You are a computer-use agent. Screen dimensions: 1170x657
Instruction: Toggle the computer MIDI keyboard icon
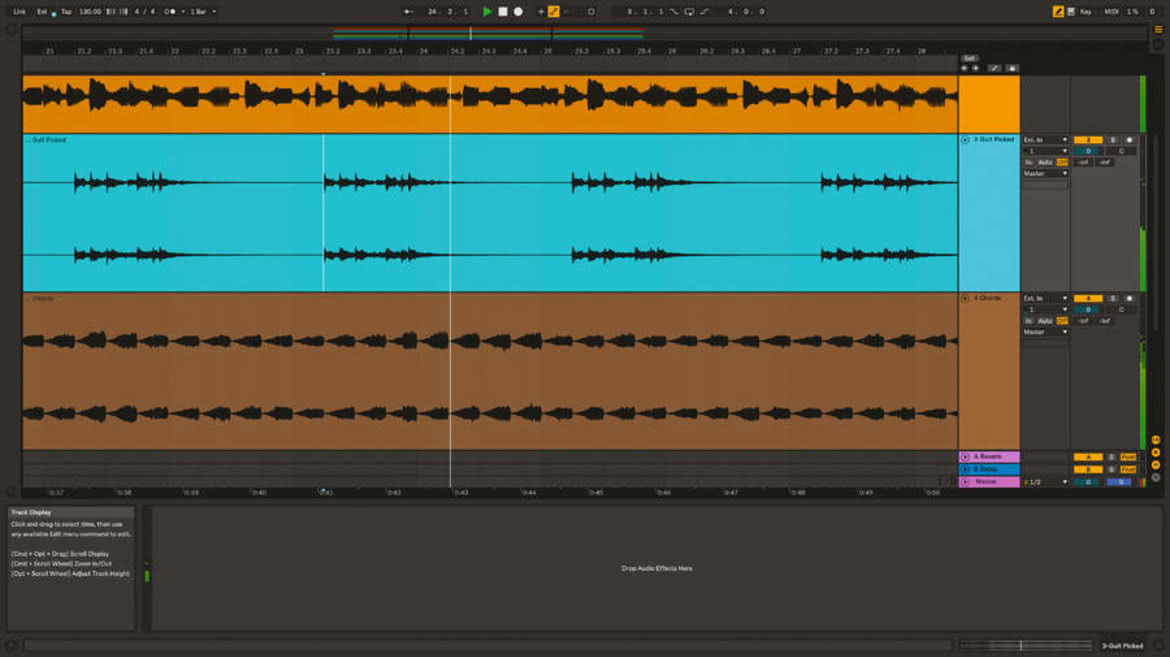pos(1071,12)
